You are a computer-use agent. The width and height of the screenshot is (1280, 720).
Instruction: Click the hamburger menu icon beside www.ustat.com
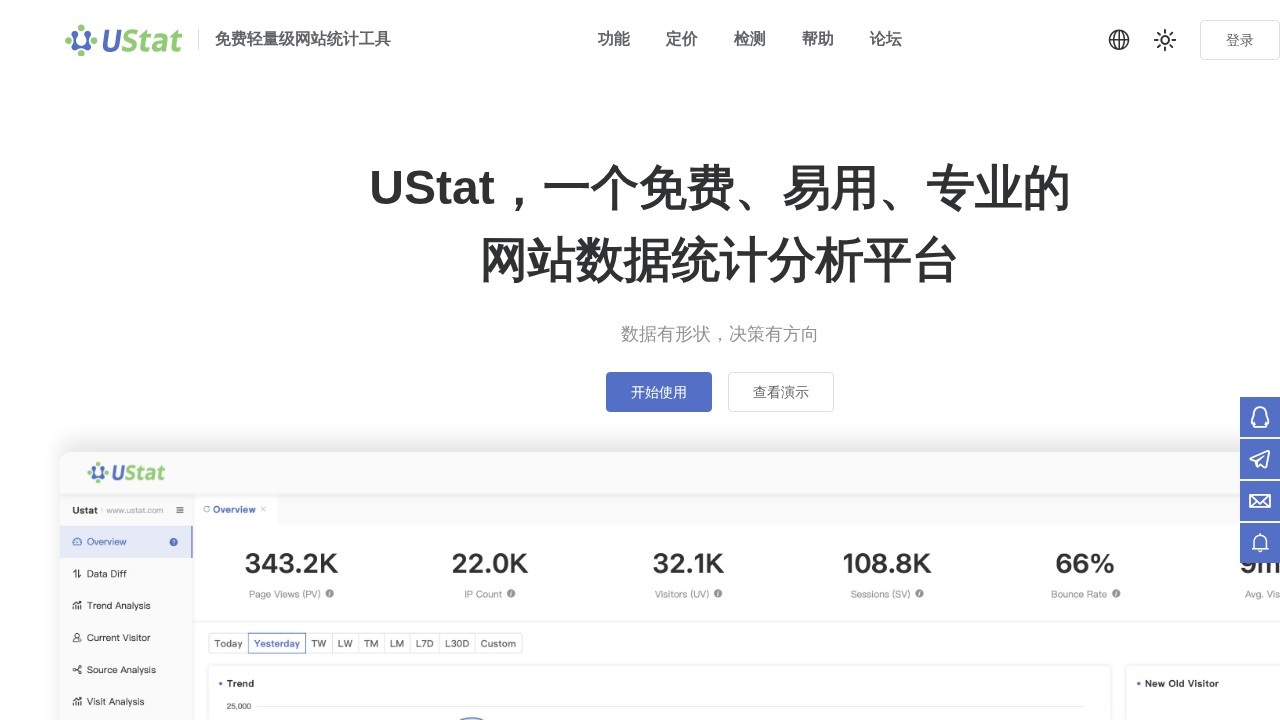(x=180, y=510)
